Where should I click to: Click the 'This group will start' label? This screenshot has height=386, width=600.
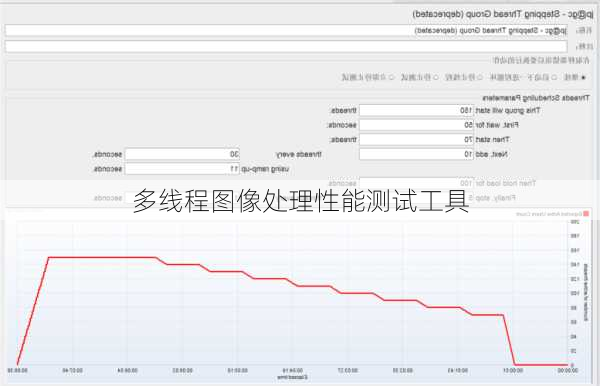point(508,110)
